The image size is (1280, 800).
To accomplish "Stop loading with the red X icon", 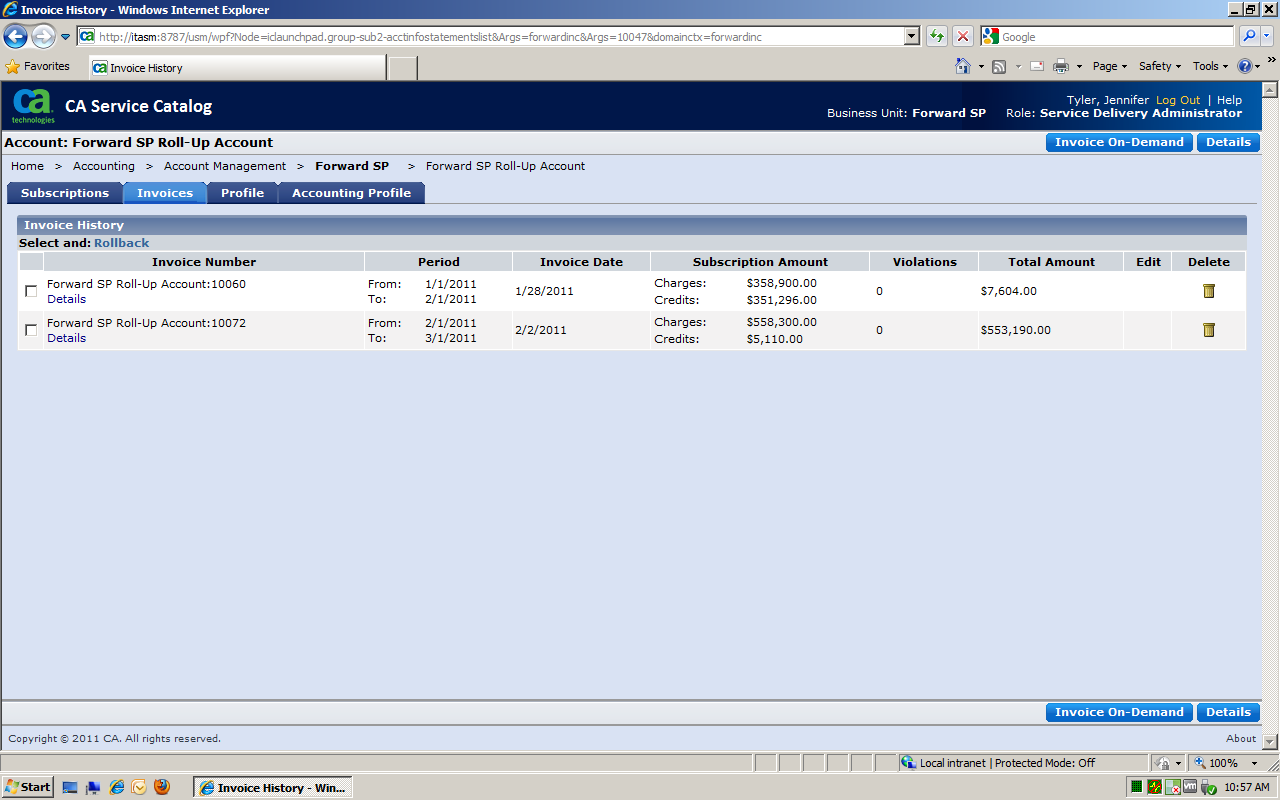I will coord(962,37).
